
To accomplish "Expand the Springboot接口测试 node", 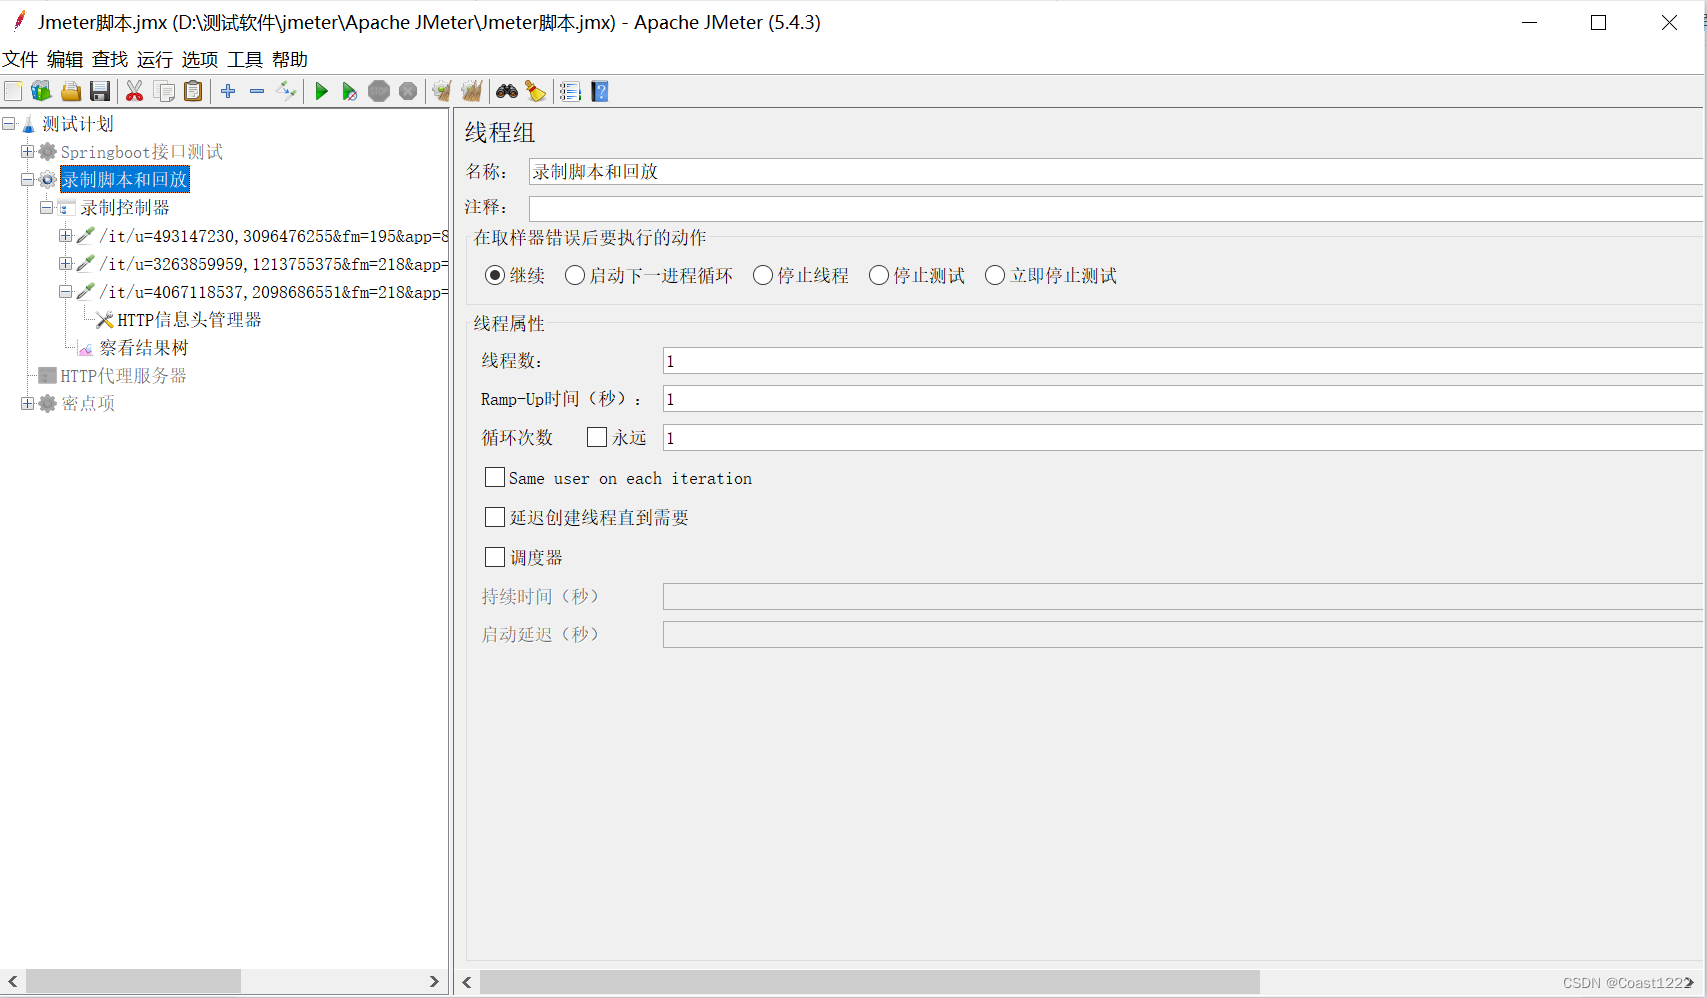I will (28, 152).
